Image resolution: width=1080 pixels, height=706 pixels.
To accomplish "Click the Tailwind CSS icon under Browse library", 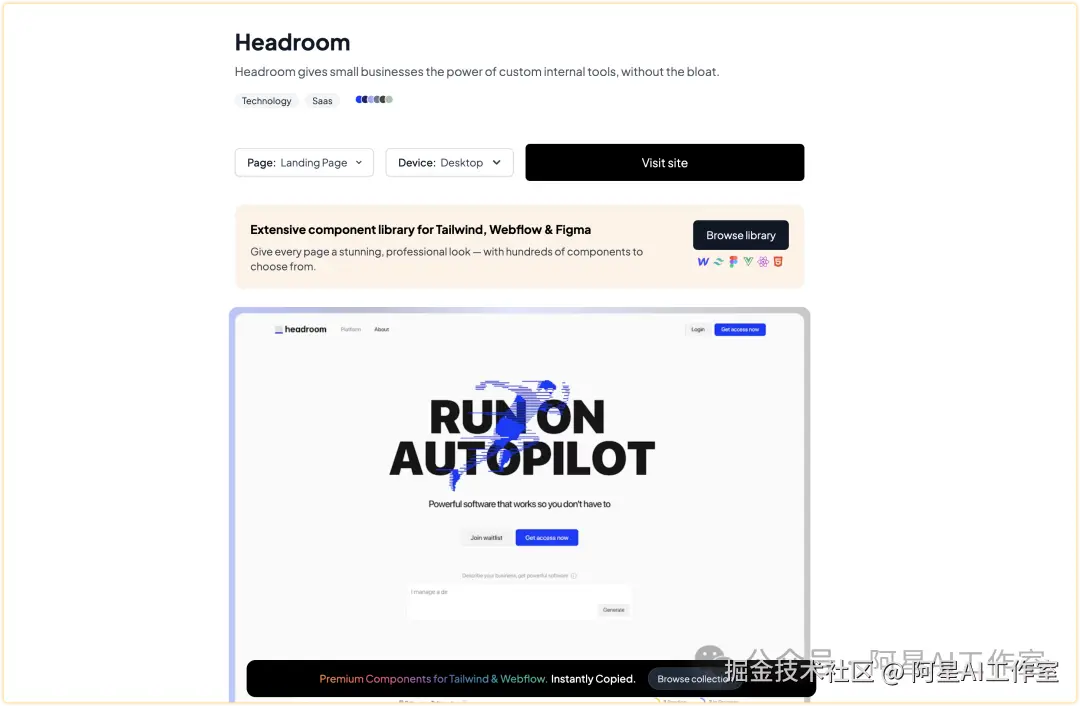I will [x=718, y=262].
